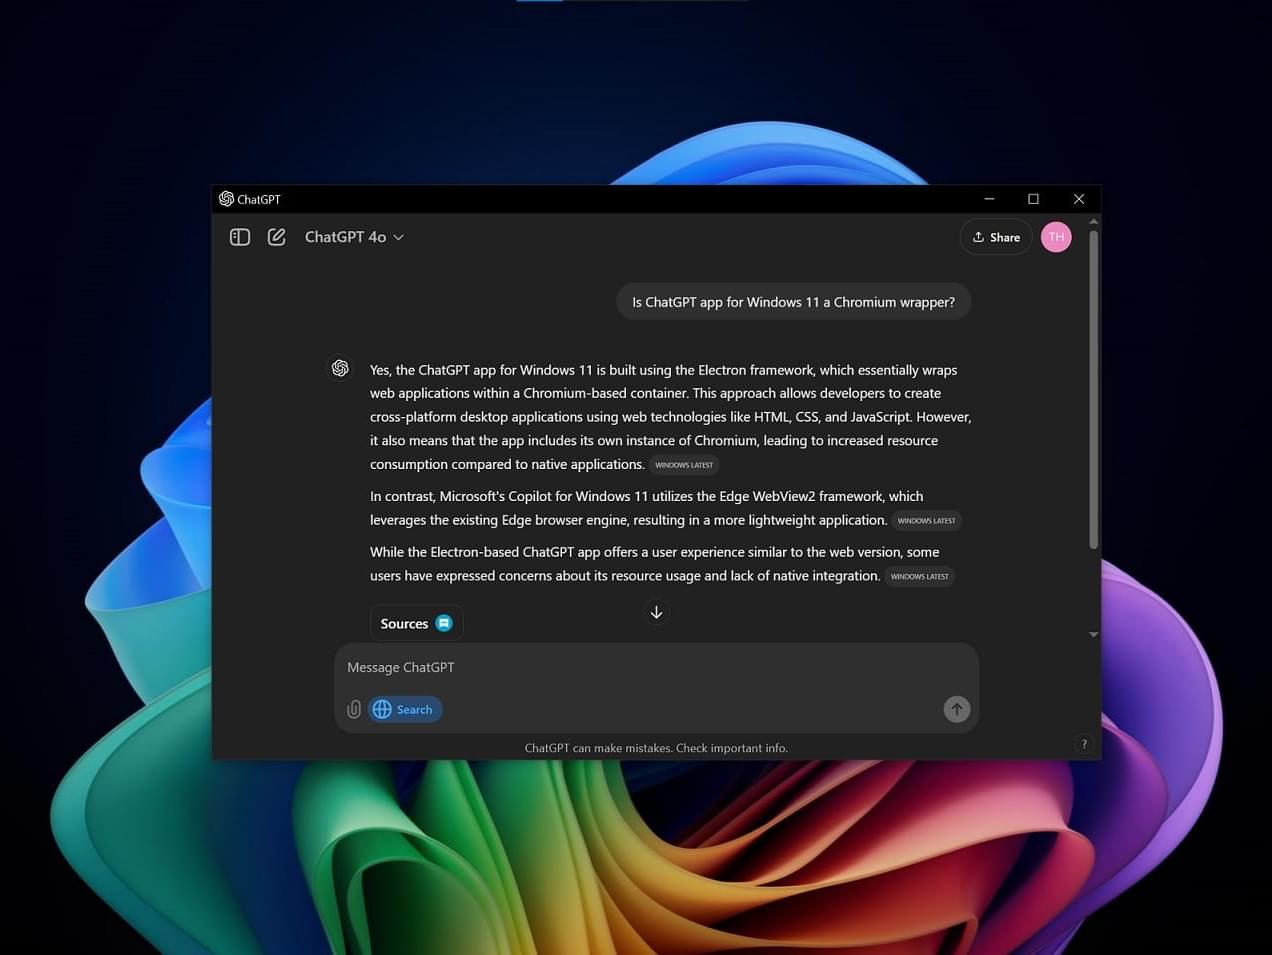The image size is (1272, 955).
Task: Click the chat vertical scrollbar thumb
Action: coord(1093,390)
